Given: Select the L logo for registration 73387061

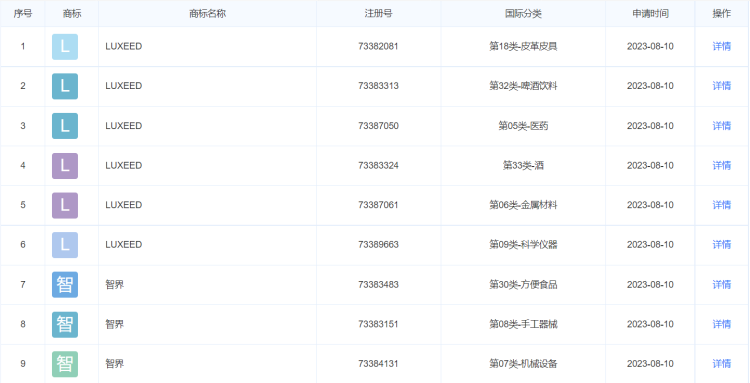Looking at the screenshot, I should pos(65,206).
